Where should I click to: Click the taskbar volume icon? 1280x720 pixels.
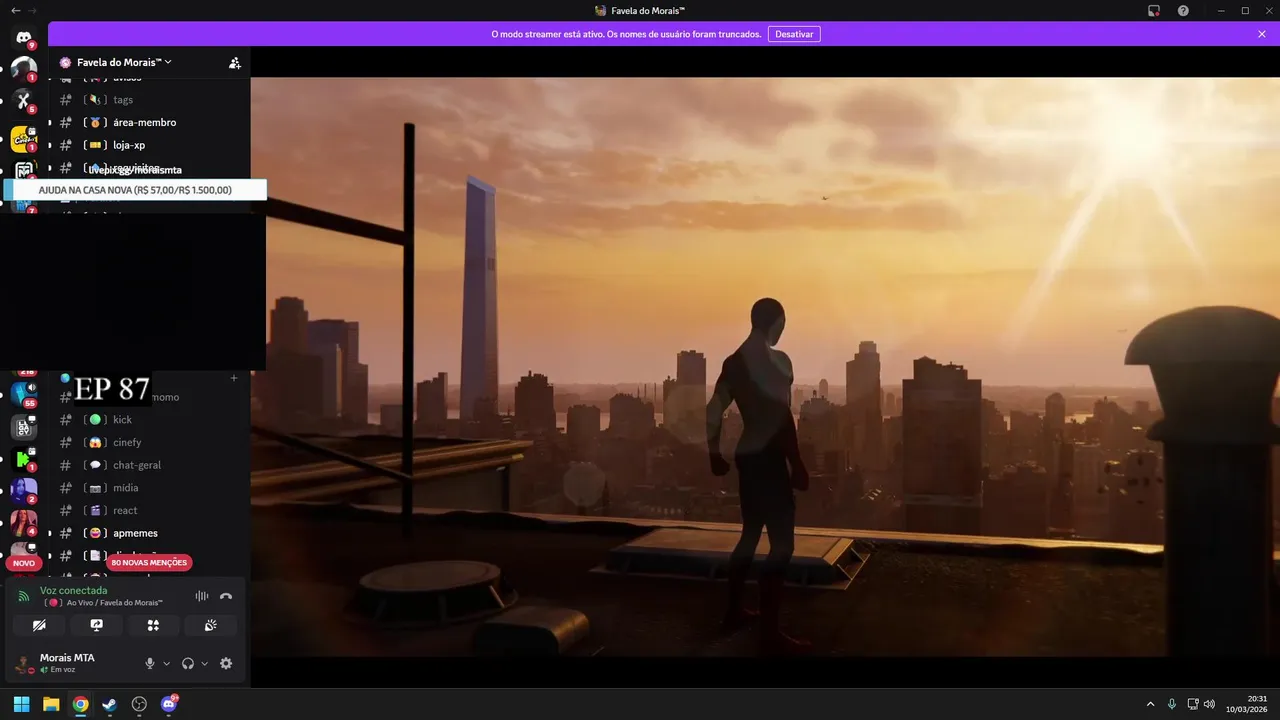click(1209, 704)
